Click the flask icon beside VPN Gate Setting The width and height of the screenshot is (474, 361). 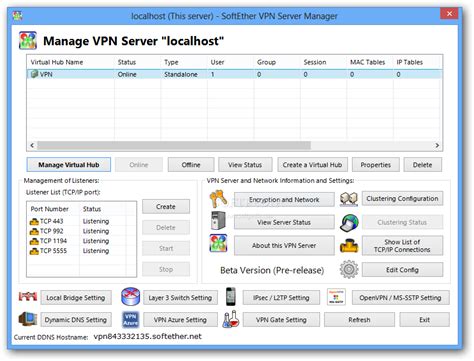231,319
